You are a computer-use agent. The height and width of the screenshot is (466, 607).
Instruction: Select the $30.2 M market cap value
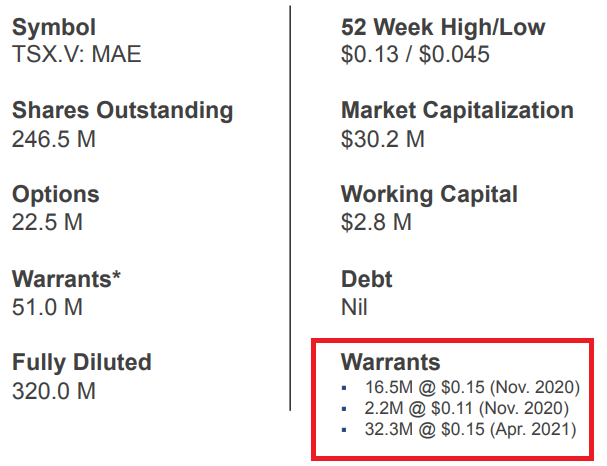[383, 139]
